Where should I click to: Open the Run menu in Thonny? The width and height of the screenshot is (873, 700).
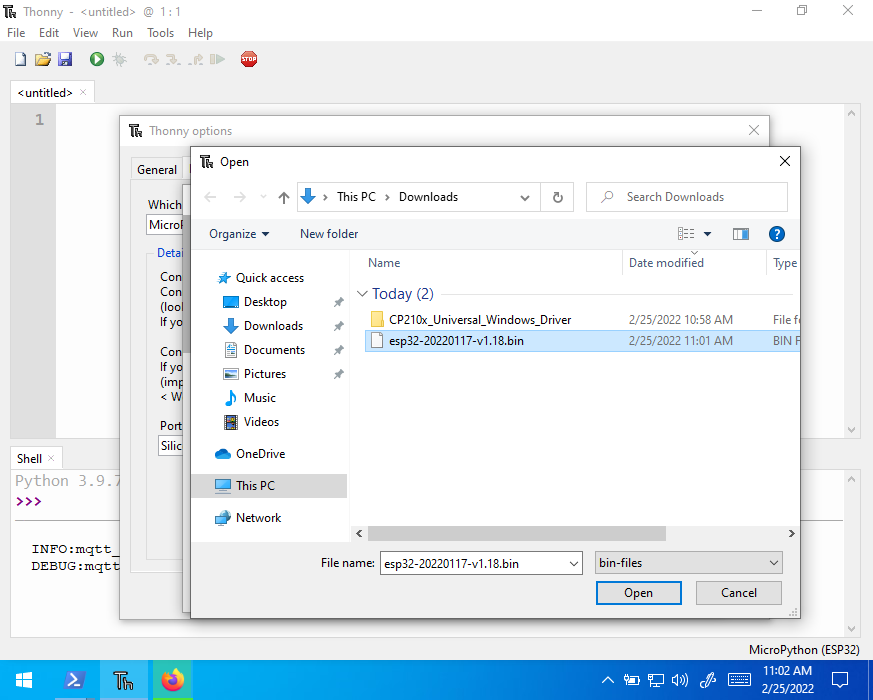point(122,33)
